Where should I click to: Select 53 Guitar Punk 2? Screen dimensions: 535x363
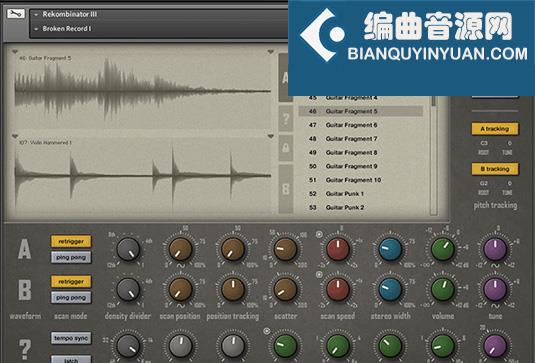pyautogui.click(x=361, y=207)
